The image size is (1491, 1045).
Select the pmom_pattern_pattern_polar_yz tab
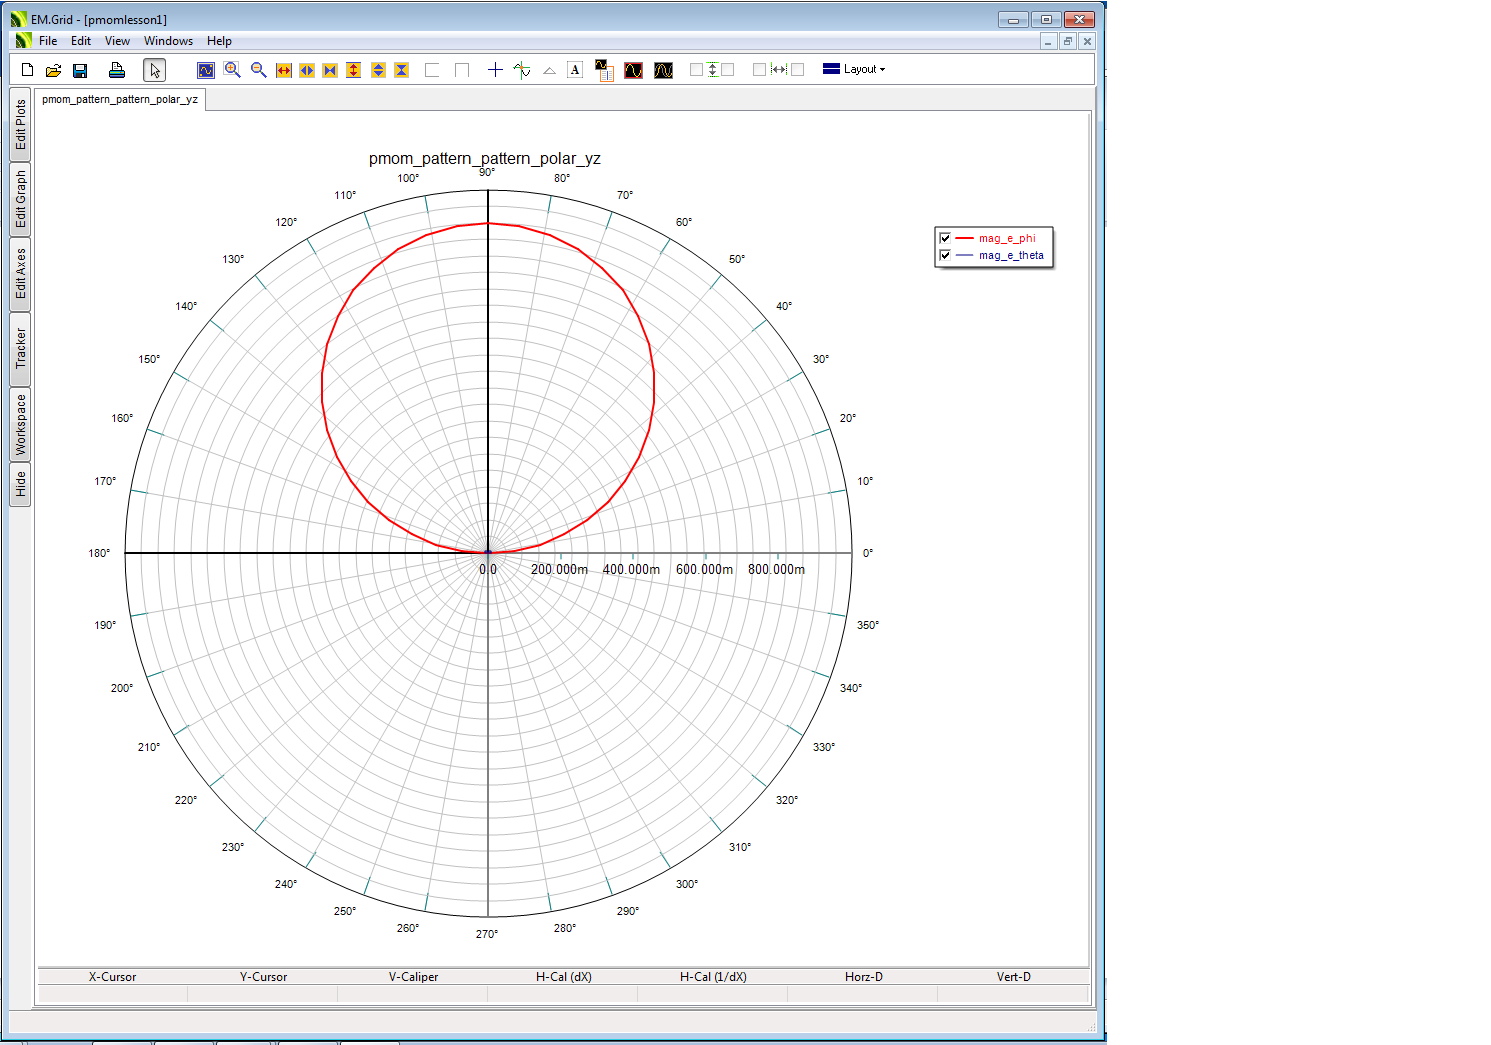(x=120, y=99)
